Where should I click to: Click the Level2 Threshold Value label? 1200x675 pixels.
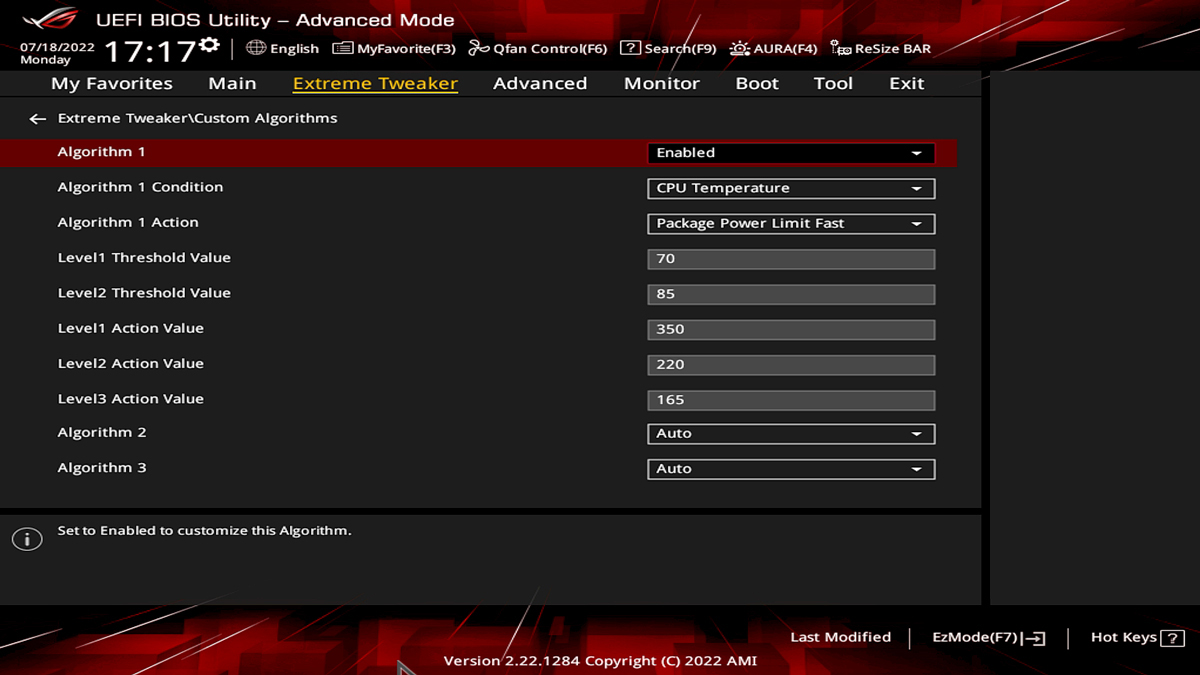[144, 293]
